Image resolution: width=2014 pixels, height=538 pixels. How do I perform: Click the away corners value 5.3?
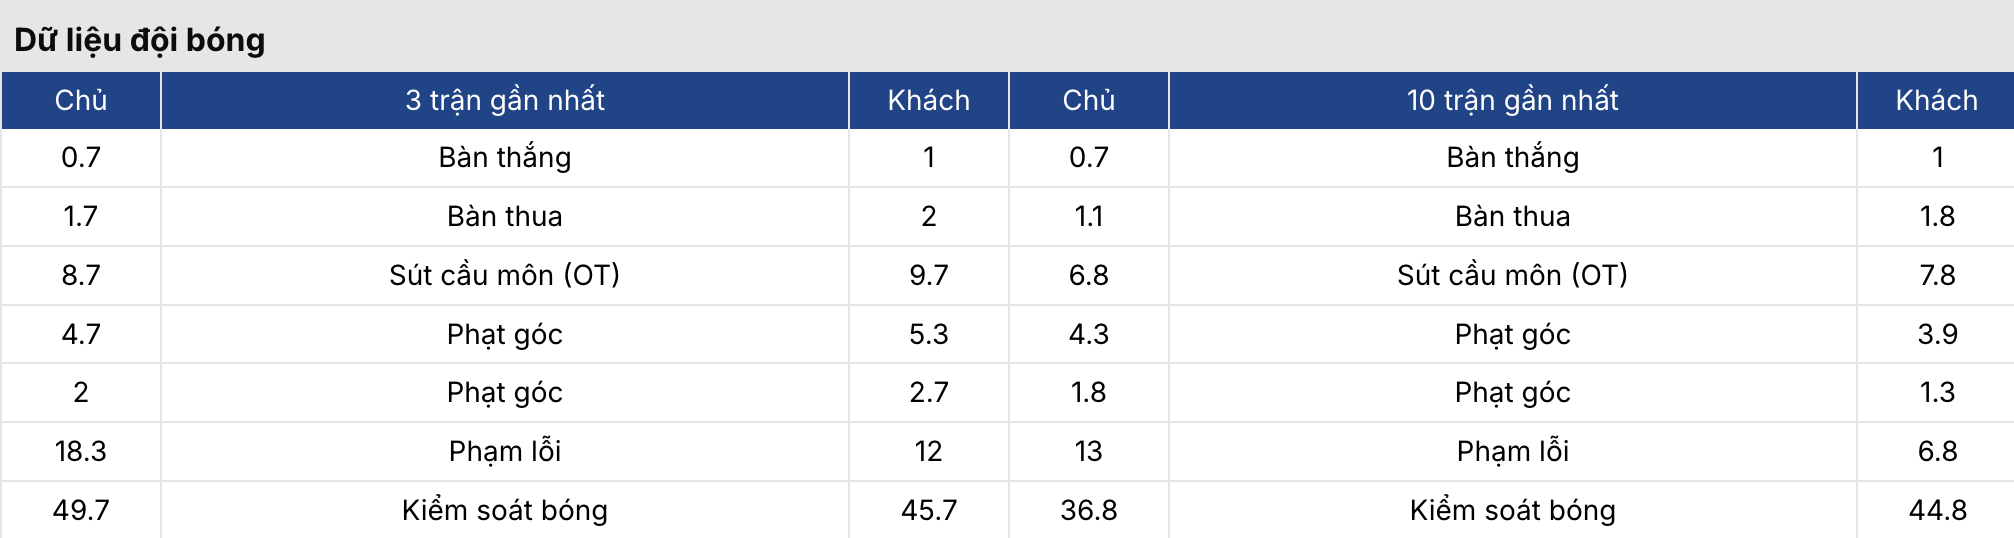tap(928, 334)
